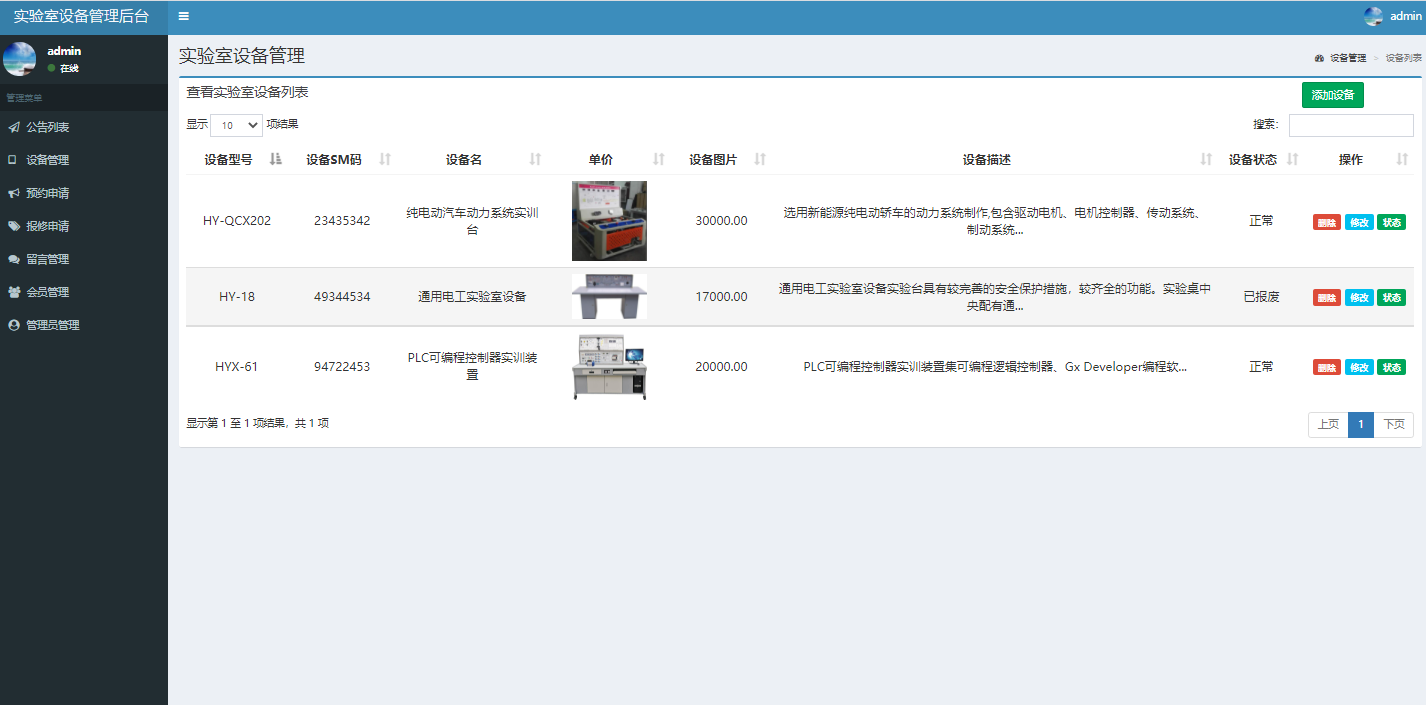Click 下页 in the pagination controls
This screenshot has width=1426, height=705.
(x=1395, y=424)
